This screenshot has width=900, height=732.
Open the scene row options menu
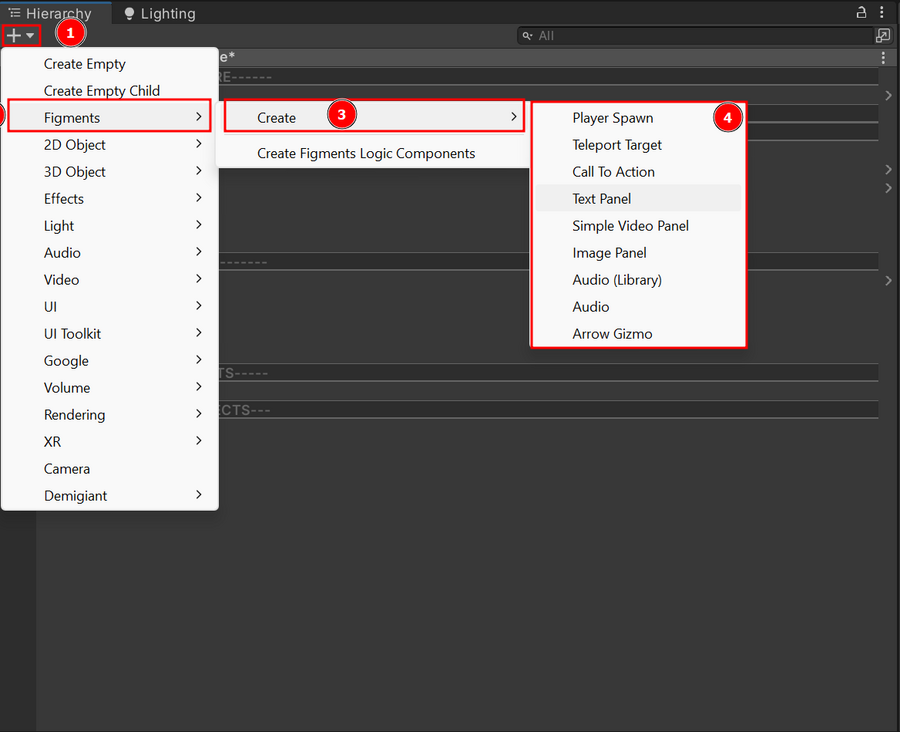[883, 57]
